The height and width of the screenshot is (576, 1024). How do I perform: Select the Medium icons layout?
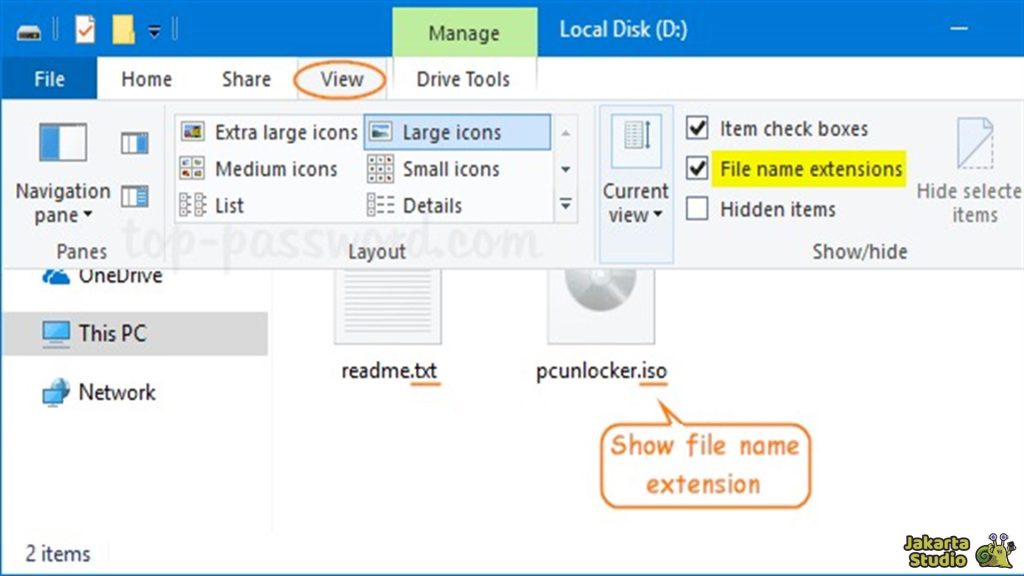pyautogui.click(x=275, y=168)
